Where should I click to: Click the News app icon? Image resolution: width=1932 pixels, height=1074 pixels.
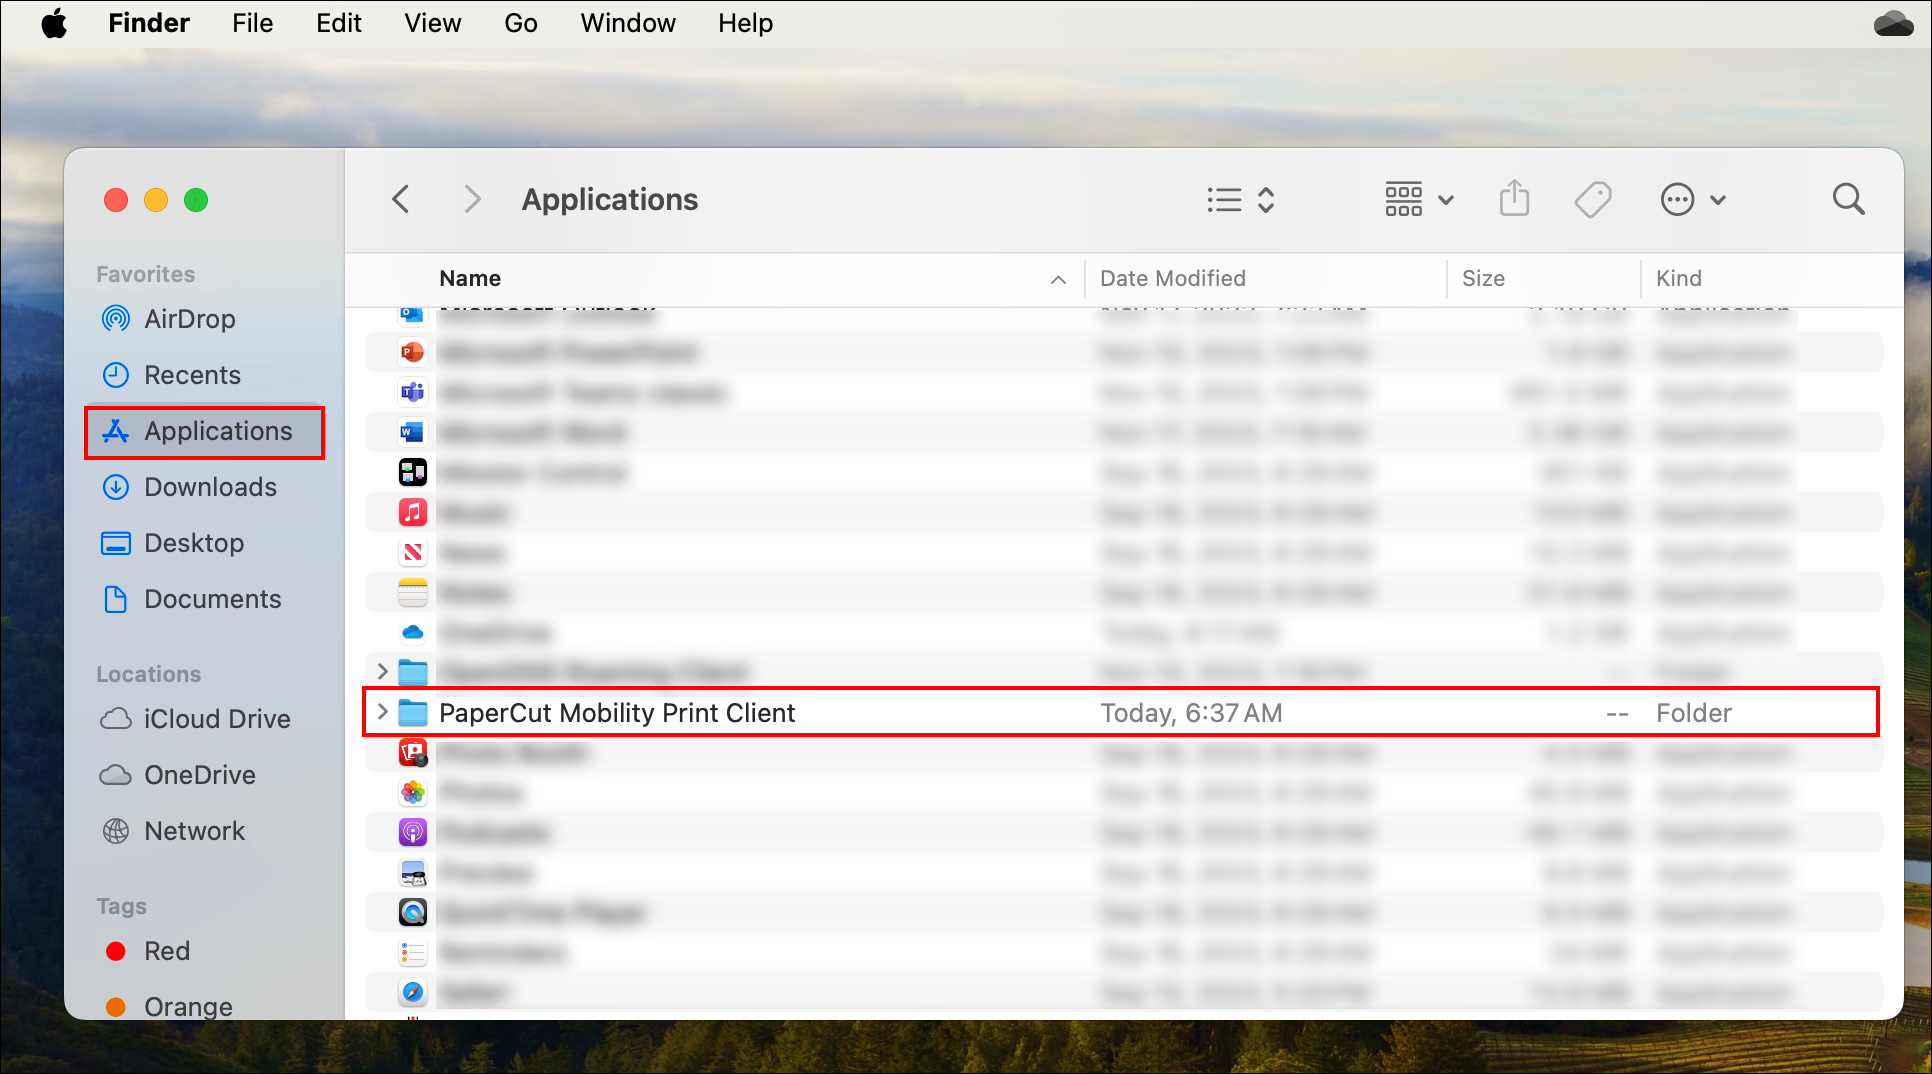(x=413, y=552)
